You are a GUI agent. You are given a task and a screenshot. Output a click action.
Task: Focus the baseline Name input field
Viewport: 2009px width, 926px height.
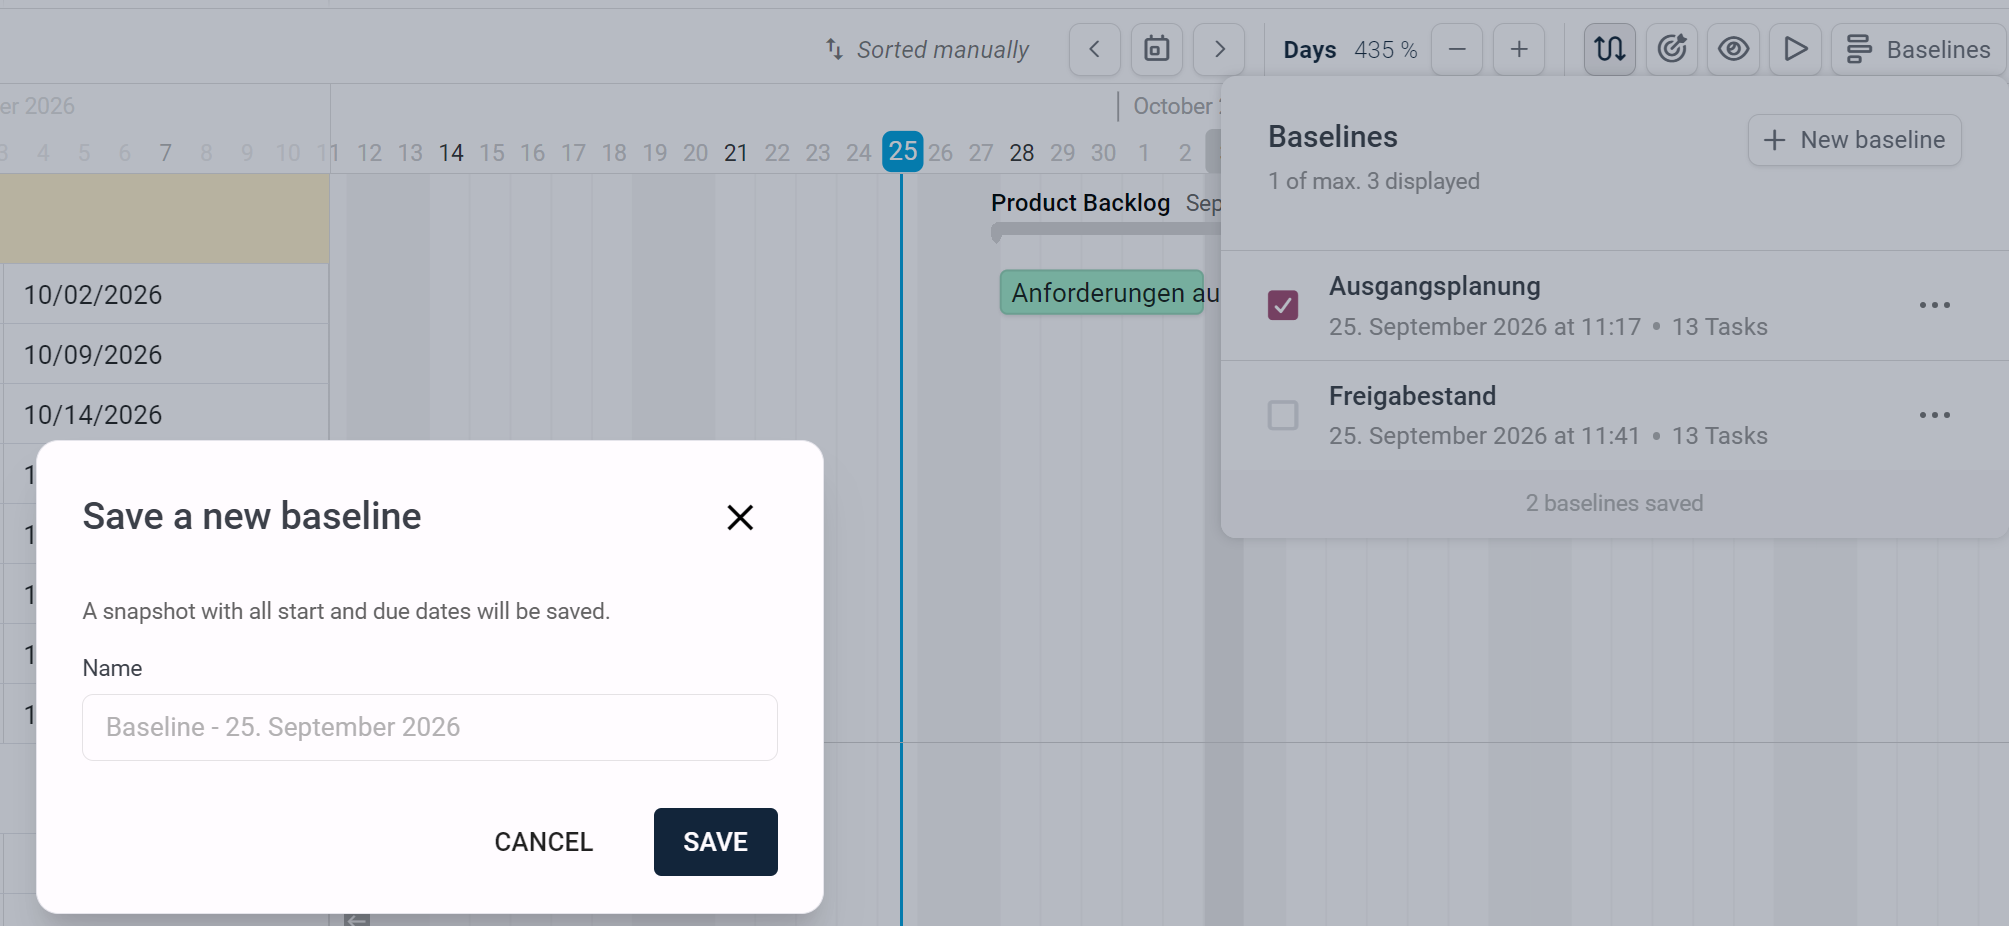(x=430, y=727)
